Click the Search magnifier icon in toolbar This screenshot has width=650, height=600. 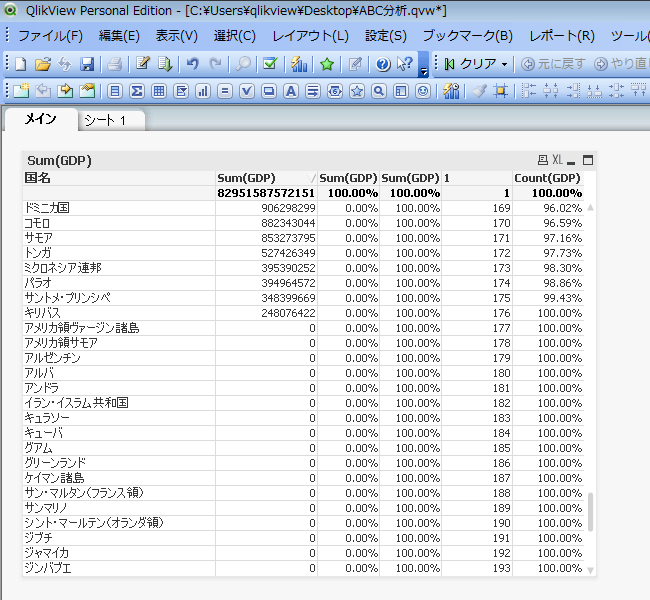point(243,64)
